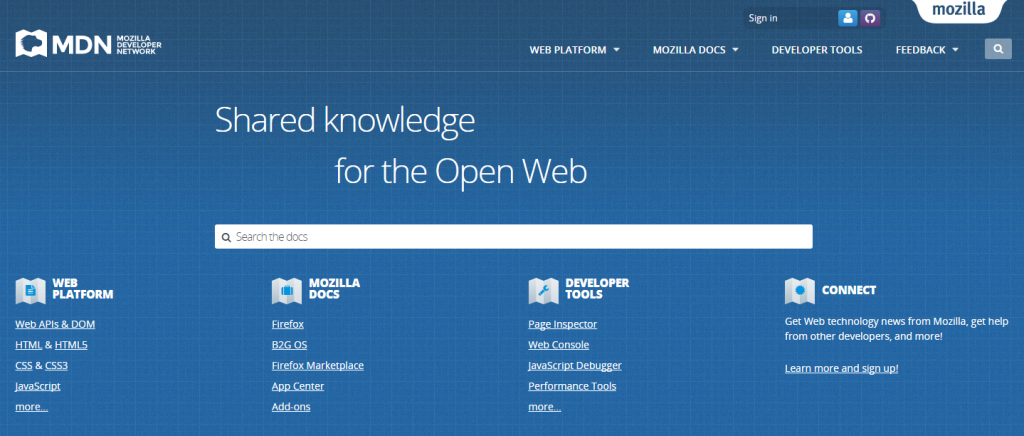Open the Firefox Marketplace link
The image size is (1024, 436).
coord(317,366)
